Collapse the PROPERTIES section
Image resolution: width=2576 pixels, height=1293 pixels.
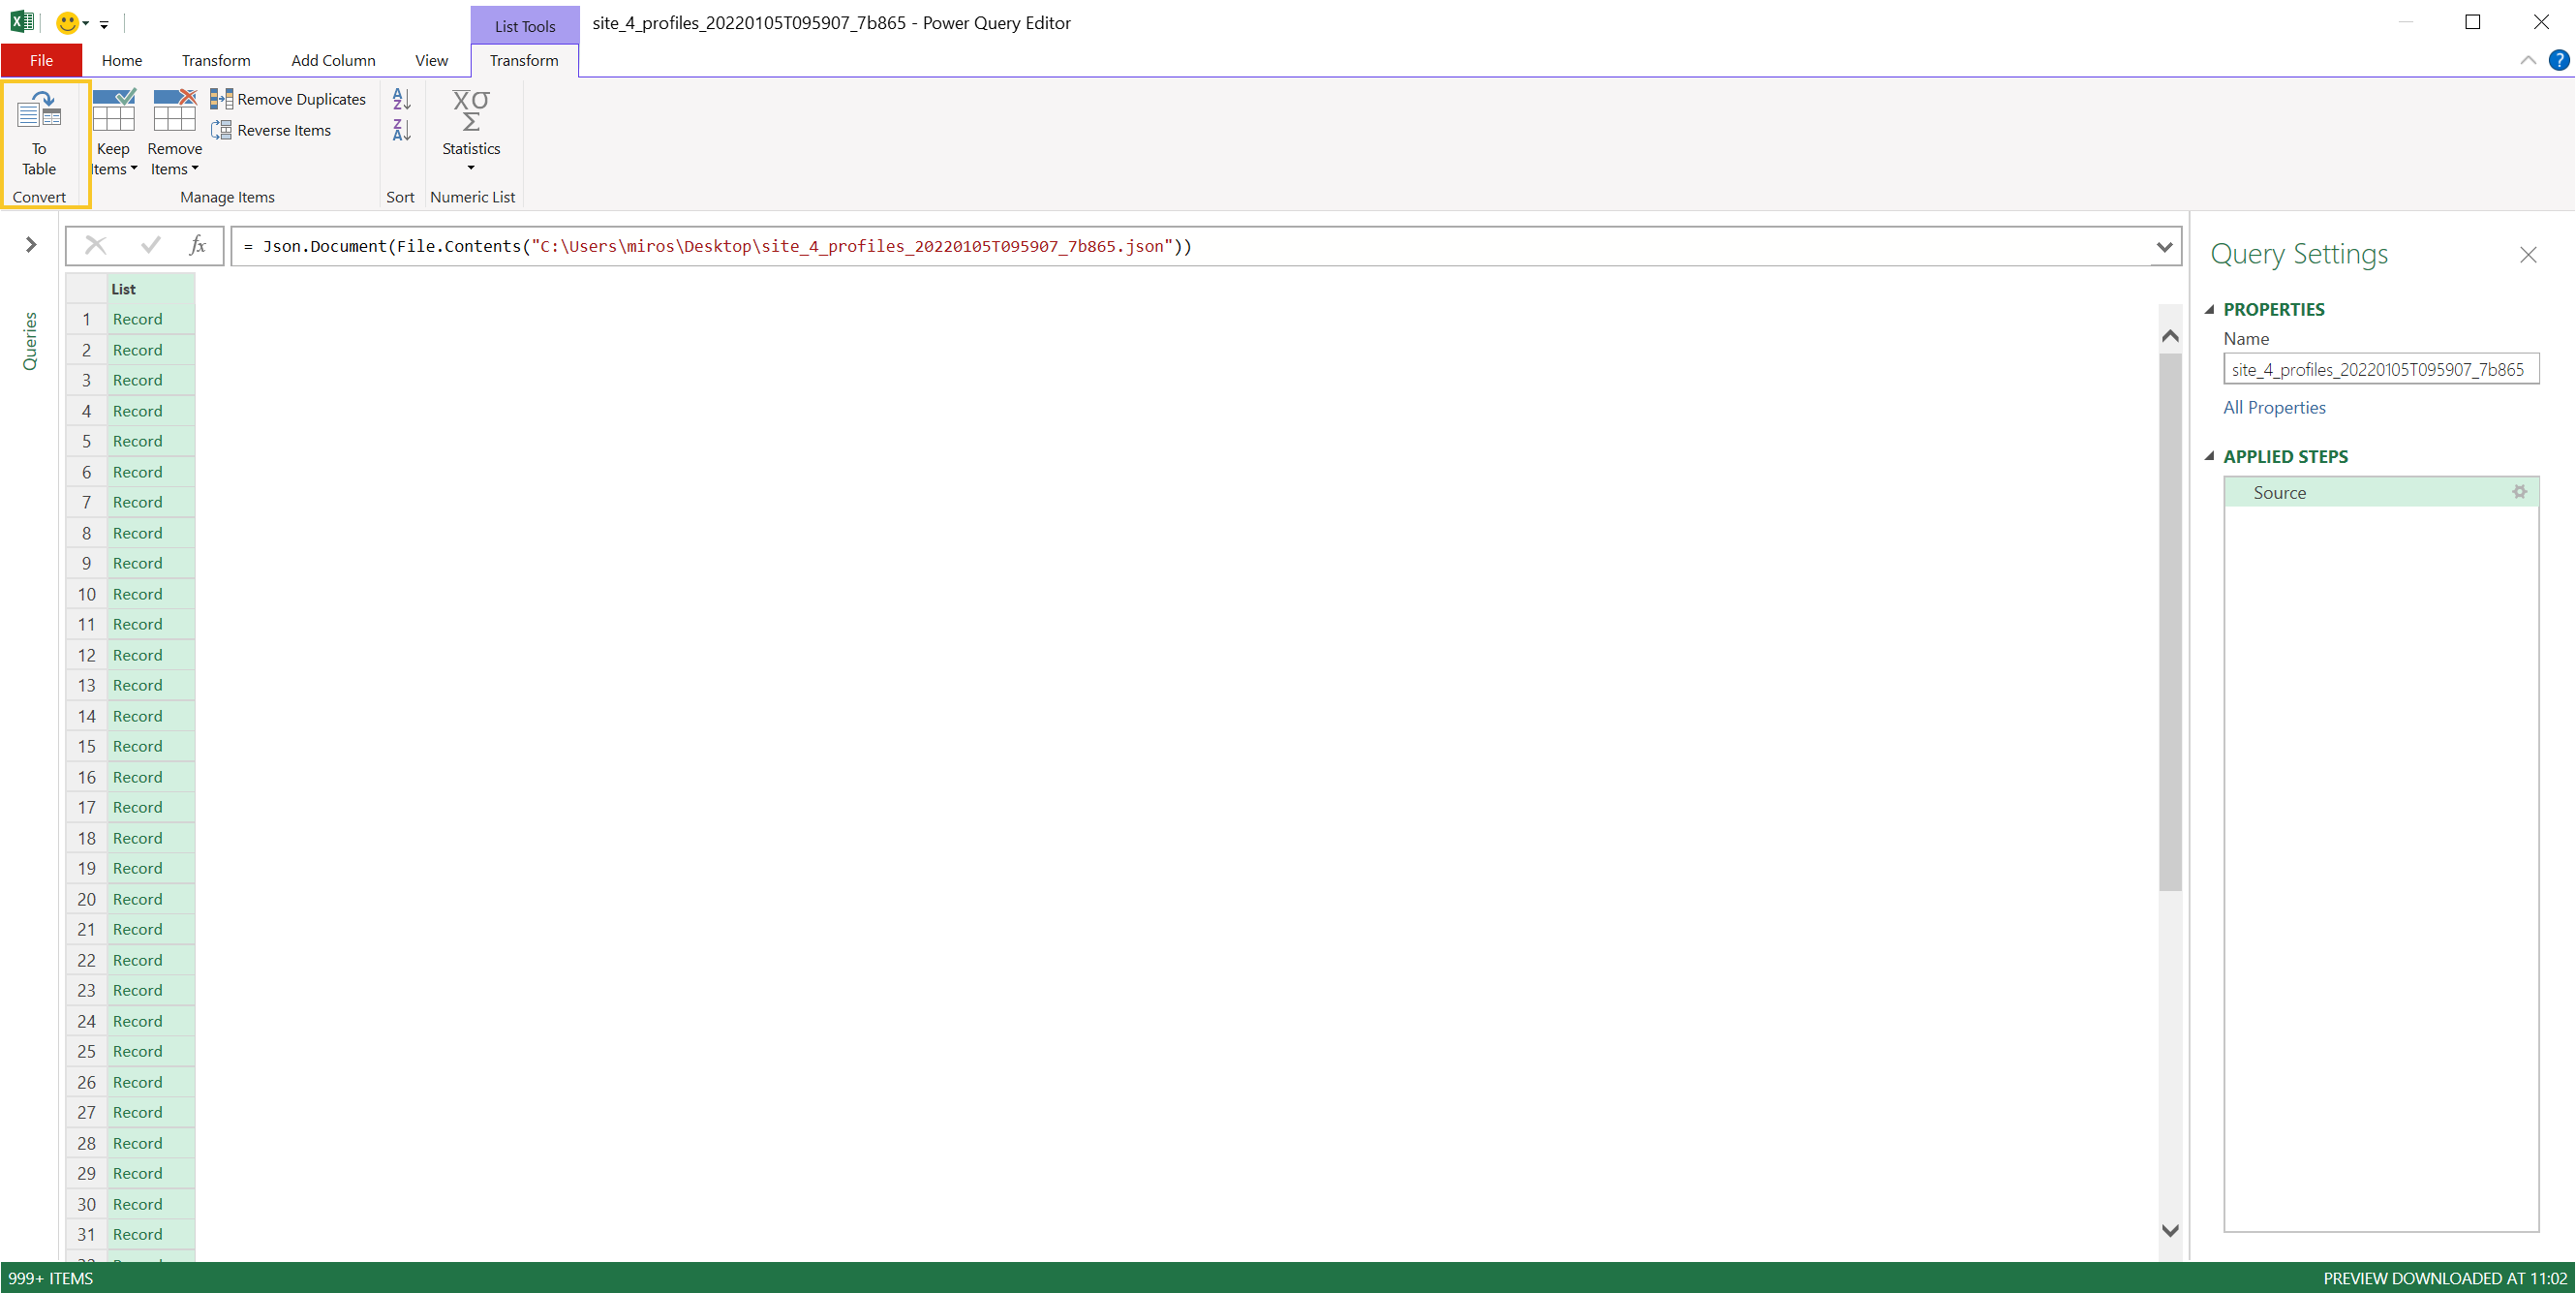pos(2209,309)
